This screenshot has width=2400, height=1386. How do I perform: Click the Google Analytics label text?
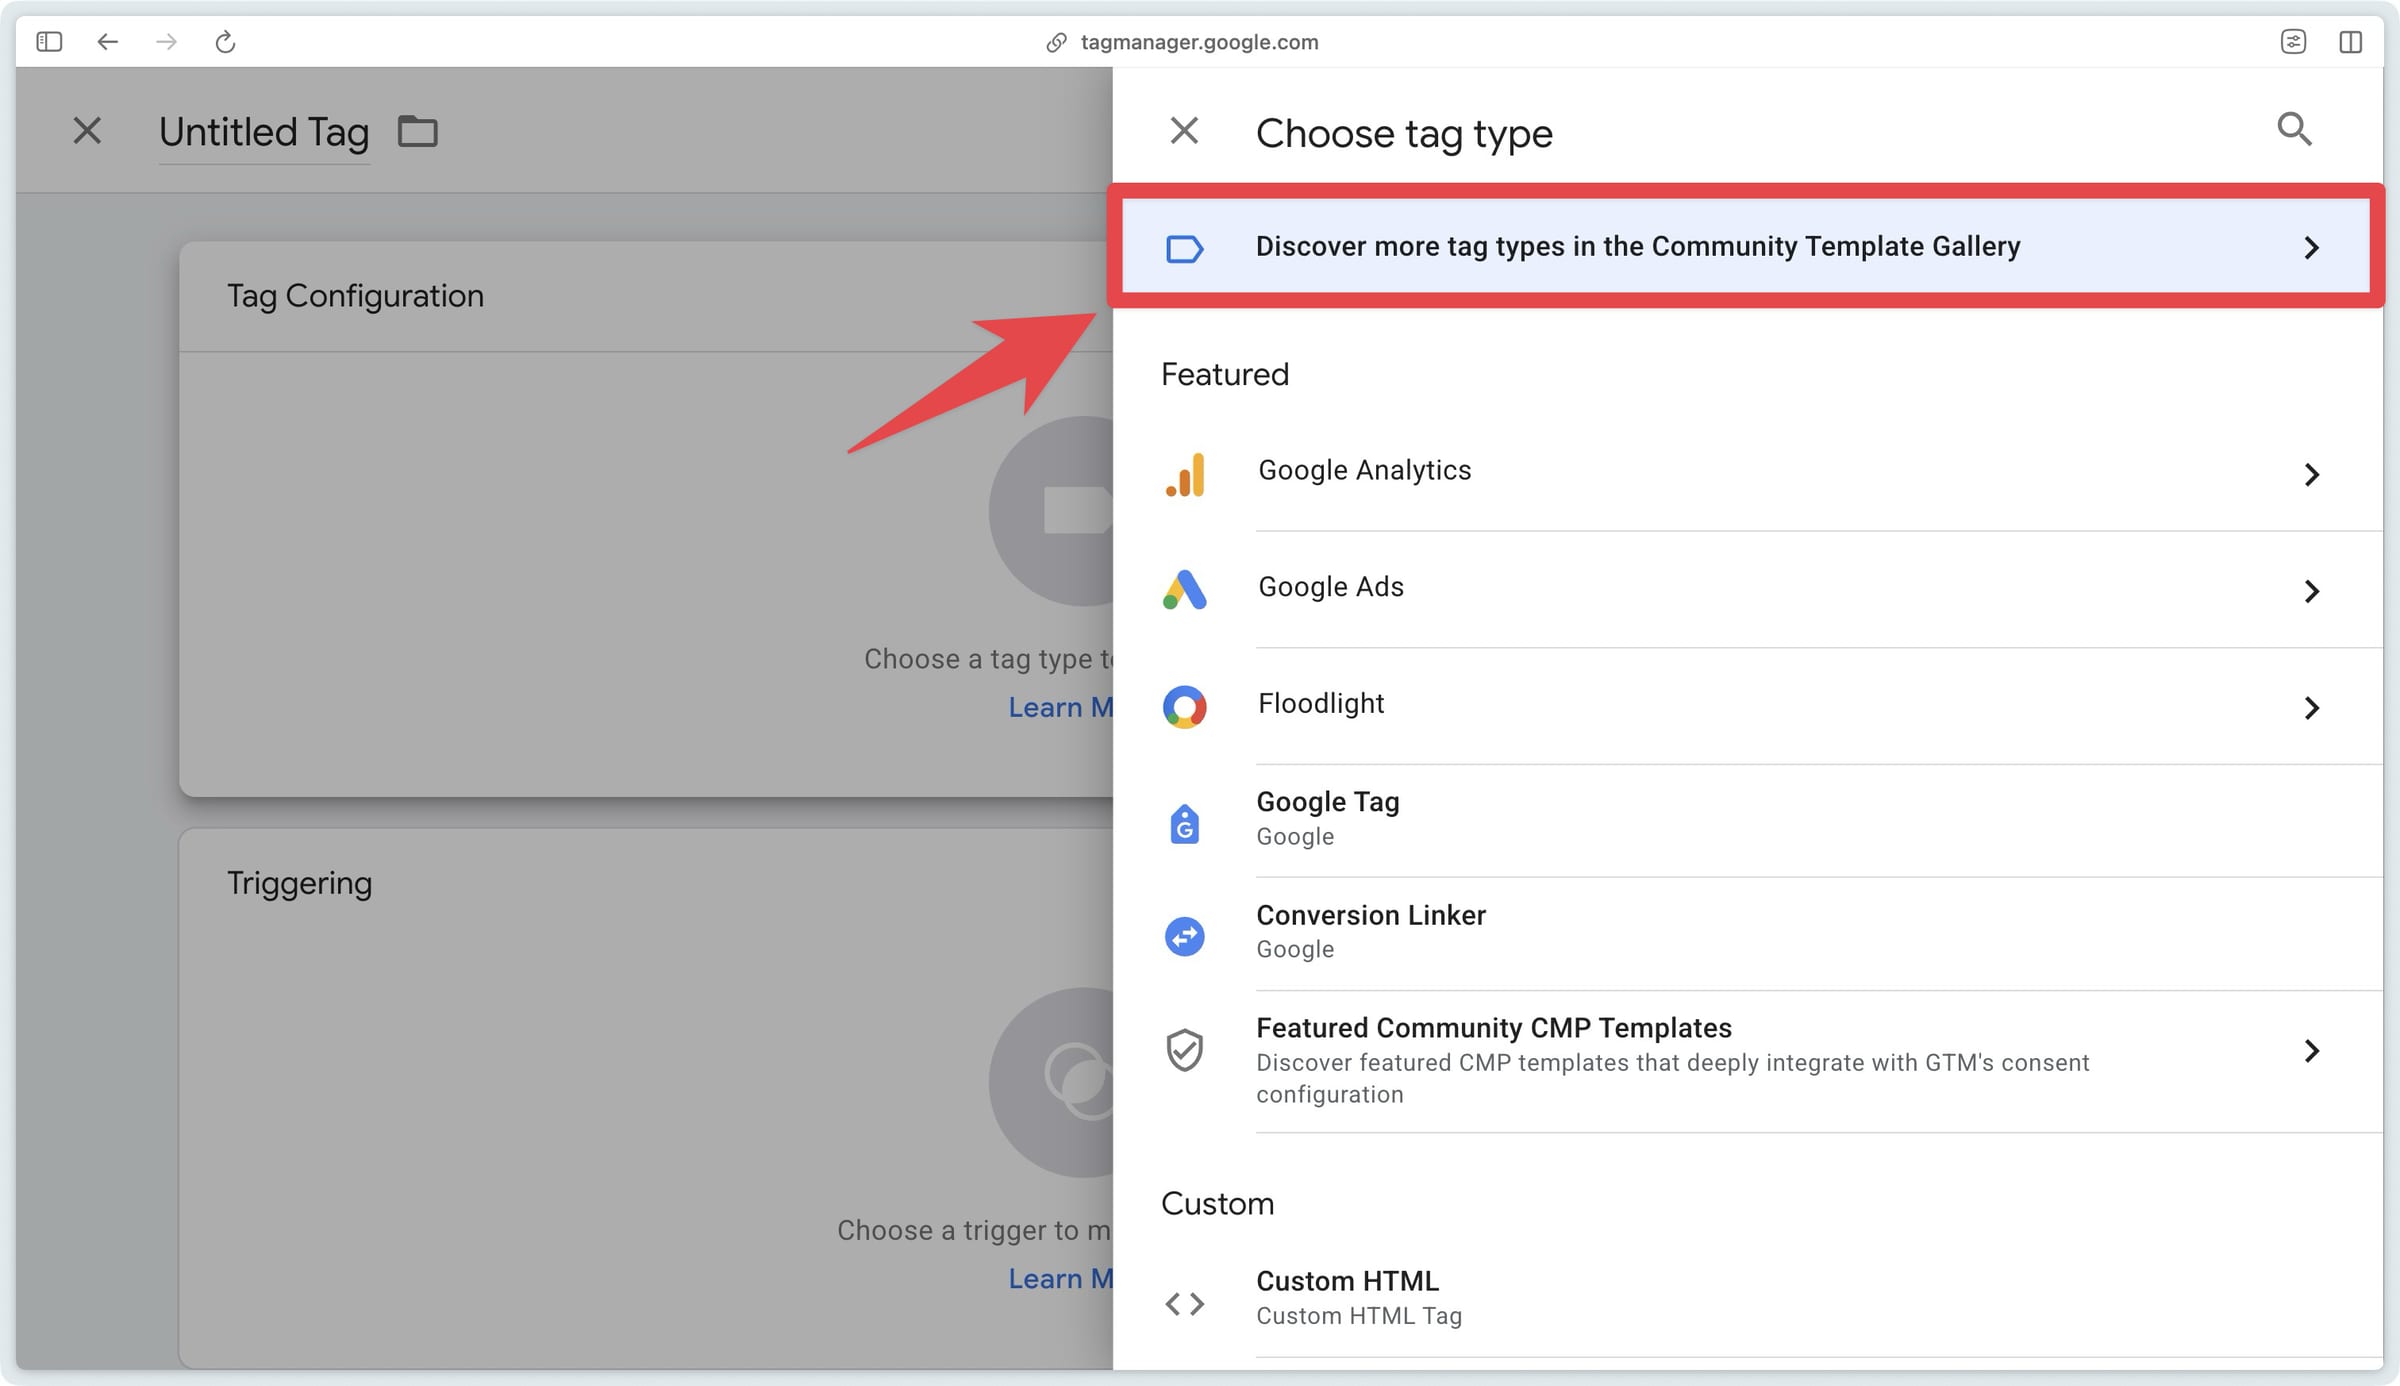point(1365,470)
